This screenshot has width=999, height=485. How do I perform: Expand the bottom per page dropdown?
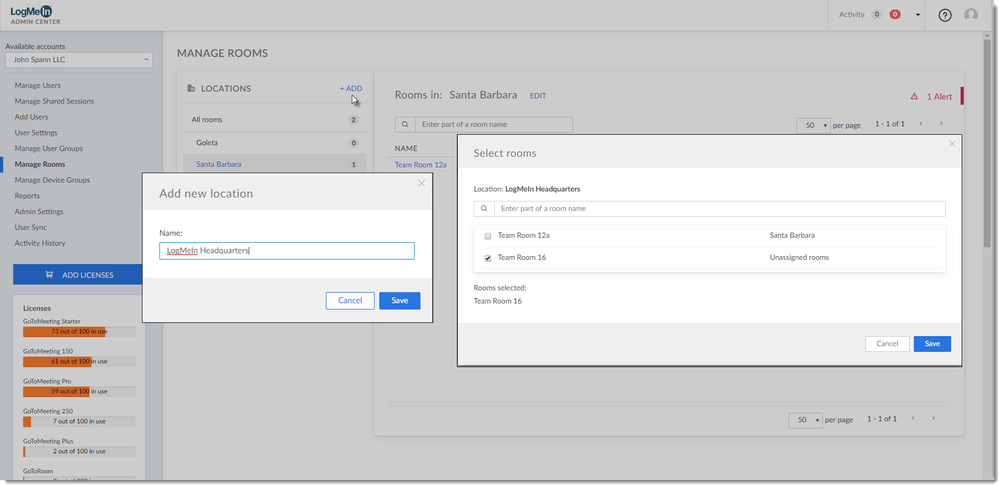[805, 420]
